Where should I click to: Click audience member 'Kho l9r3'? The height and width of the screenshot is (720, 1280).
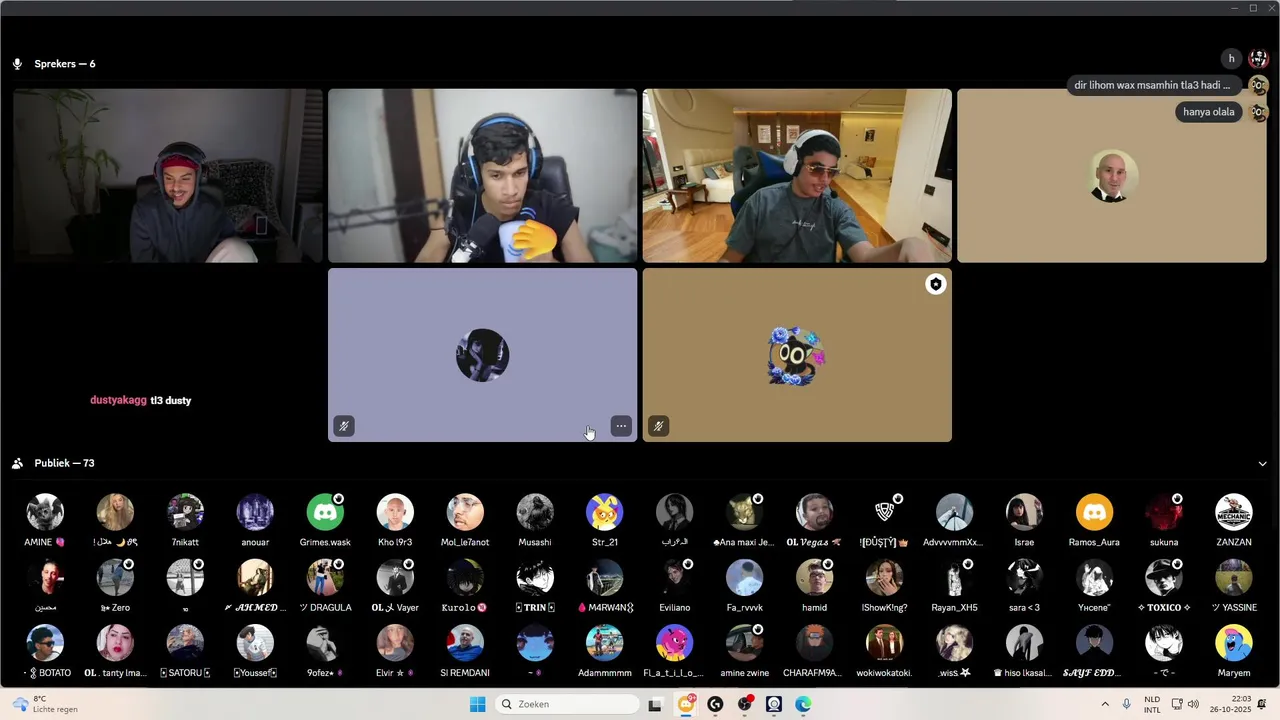point(395,520)
